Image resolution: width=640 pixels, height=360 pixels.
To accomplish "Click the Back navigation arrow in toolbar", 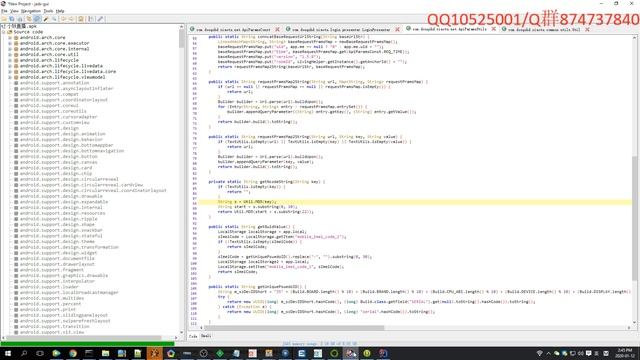I will [63, 19].
